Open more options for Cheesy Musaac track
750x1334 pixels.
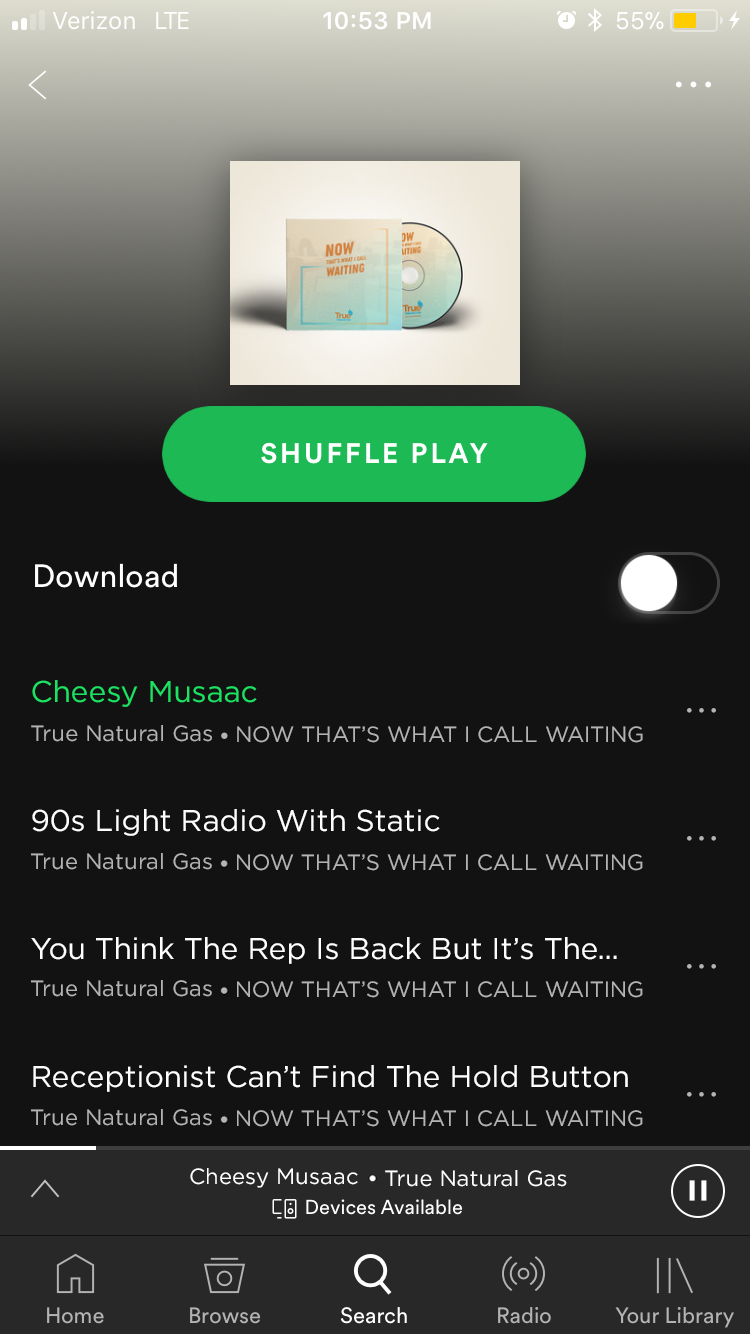[701, 711]
